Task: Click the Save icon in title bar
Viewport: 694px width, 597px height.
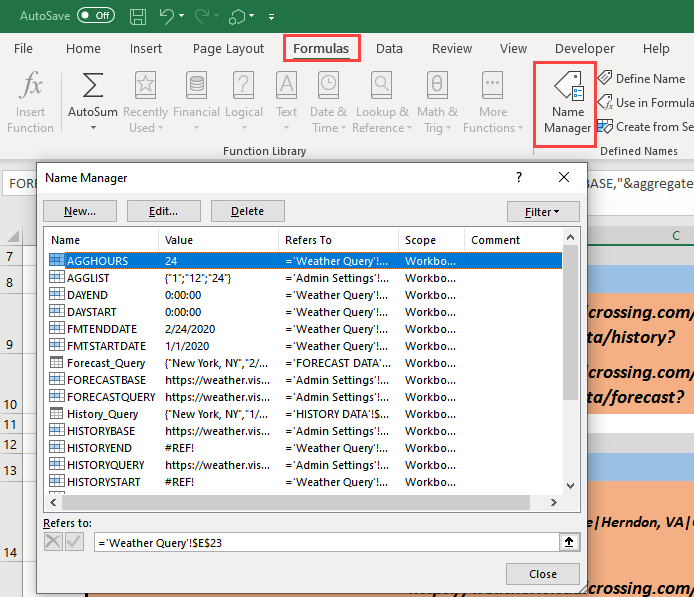Action: click(138, 17)
